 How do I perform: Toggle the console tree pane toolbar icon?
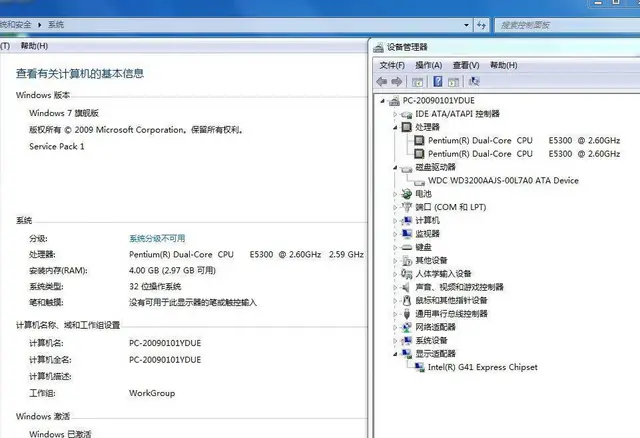pyautogui.click(x=417, y=82)
